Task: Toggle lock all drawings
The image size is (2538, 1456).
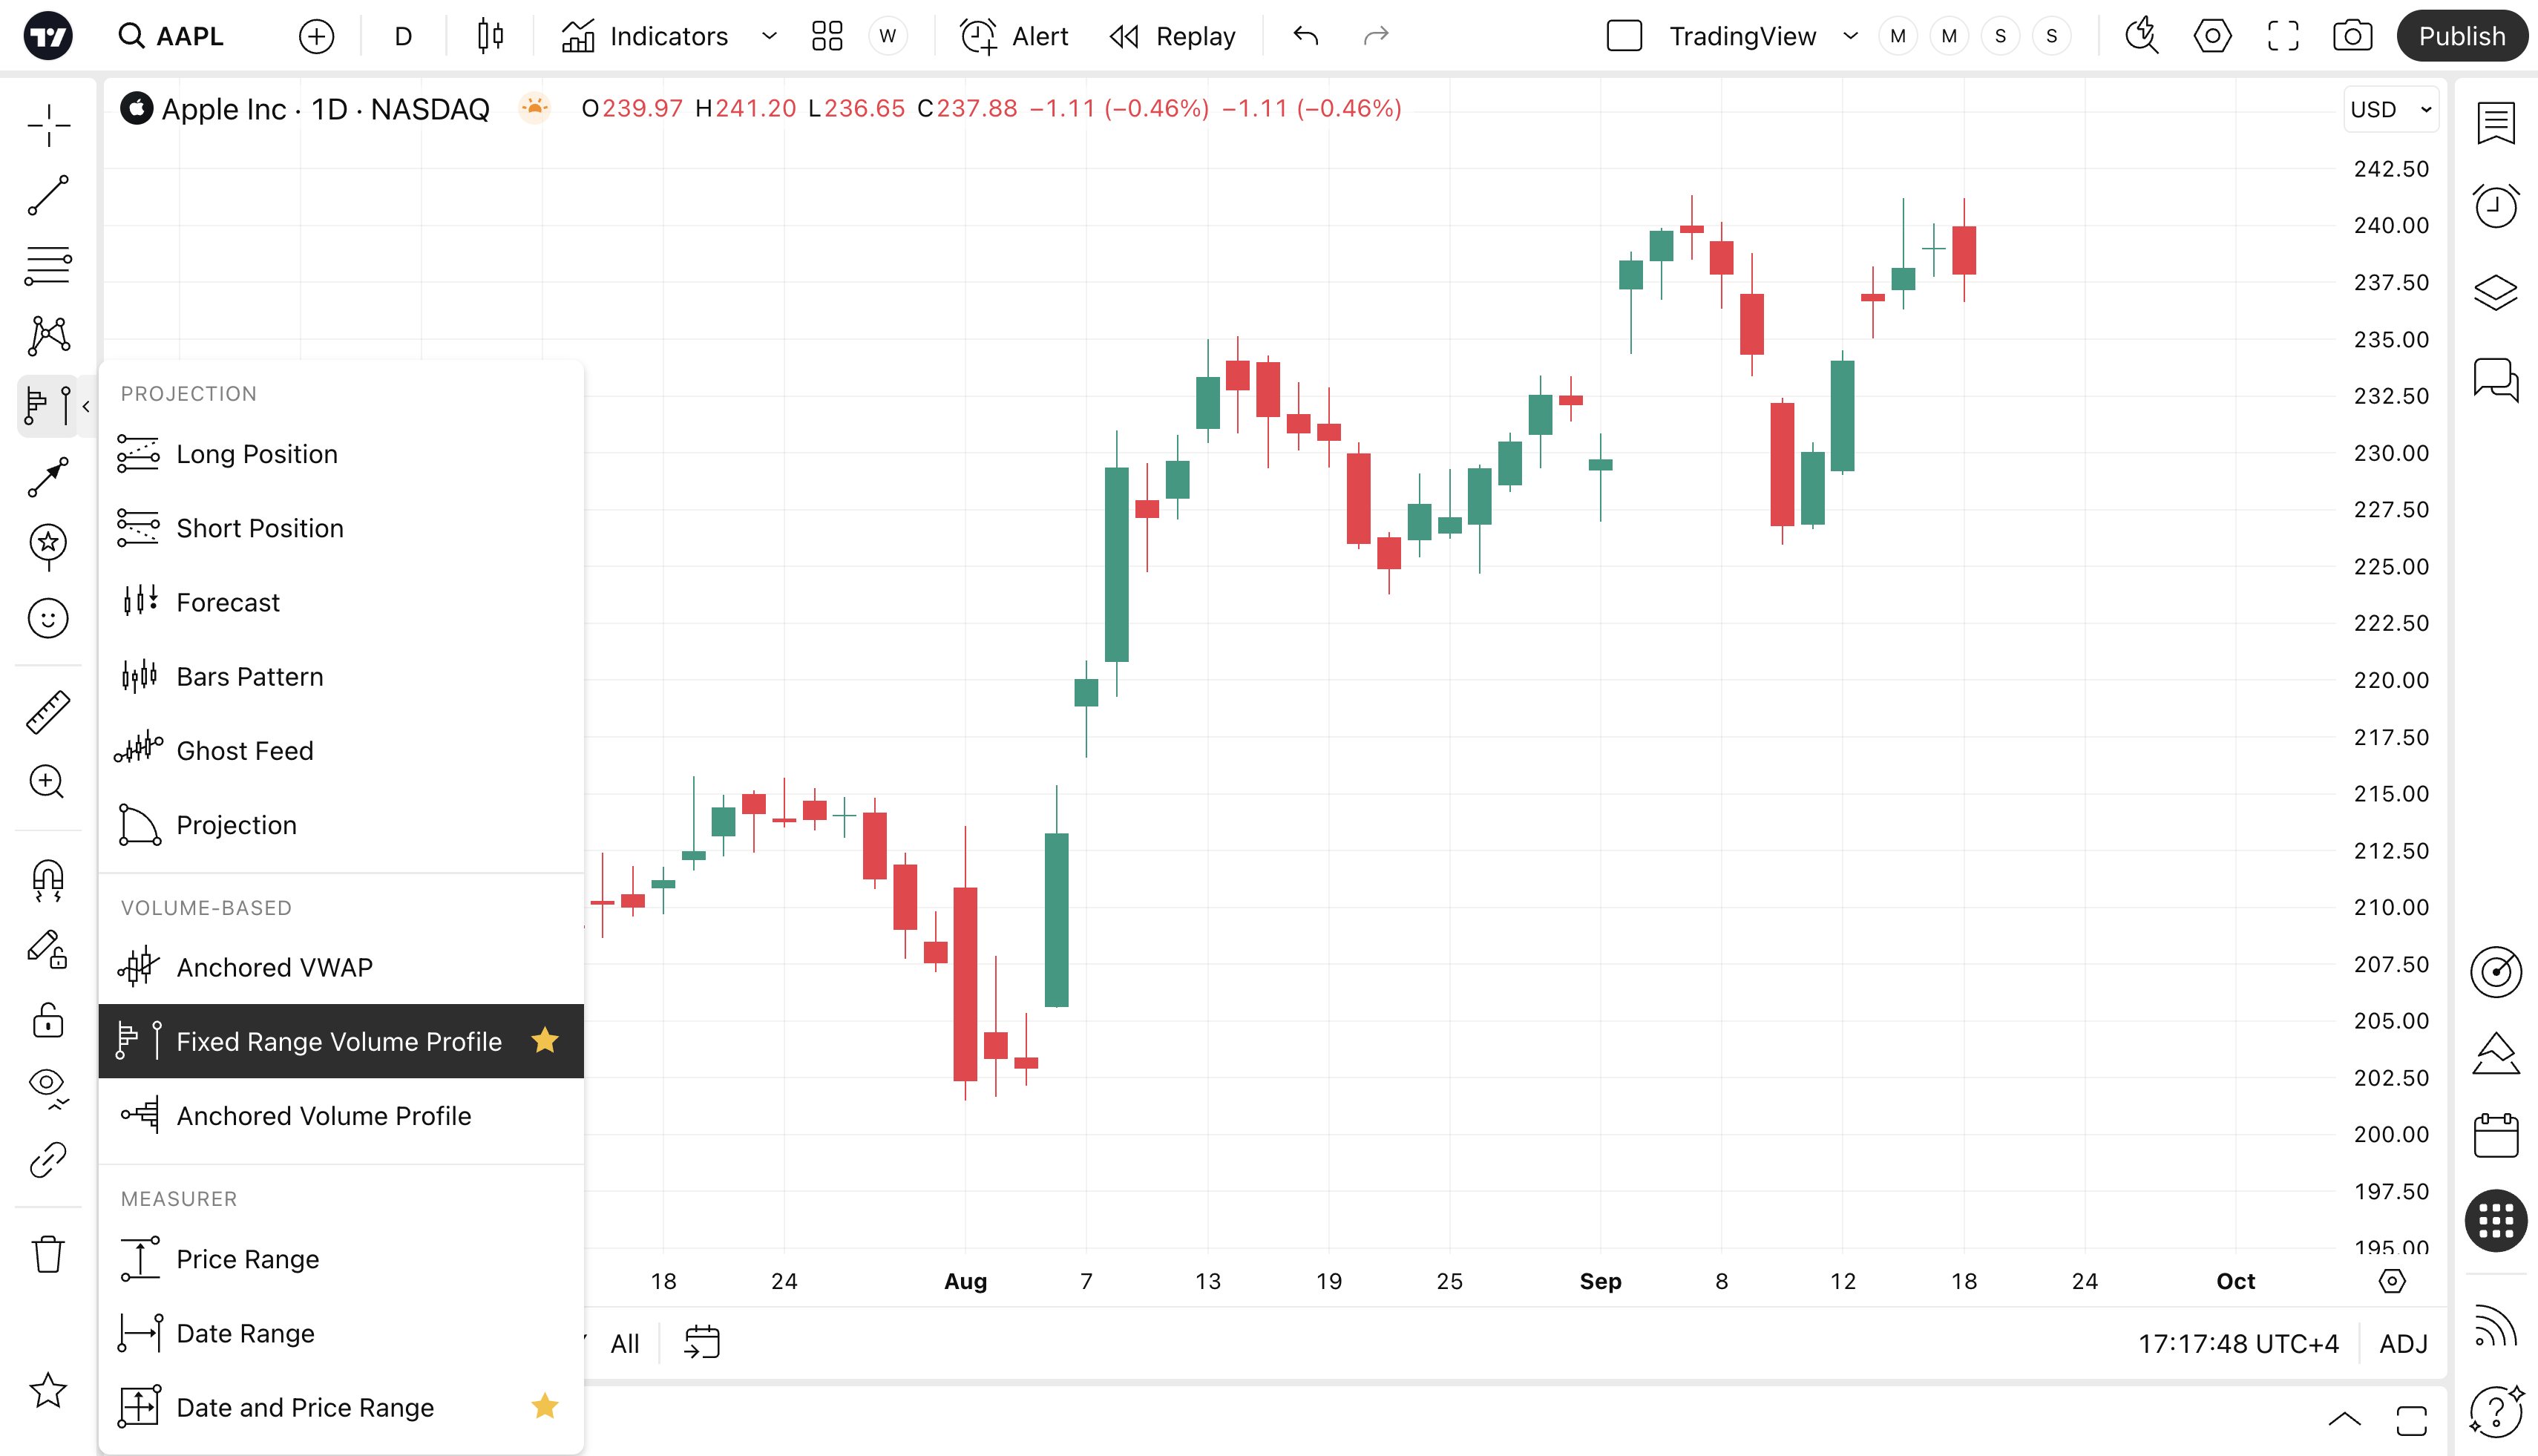Action: coord(48,1021)
